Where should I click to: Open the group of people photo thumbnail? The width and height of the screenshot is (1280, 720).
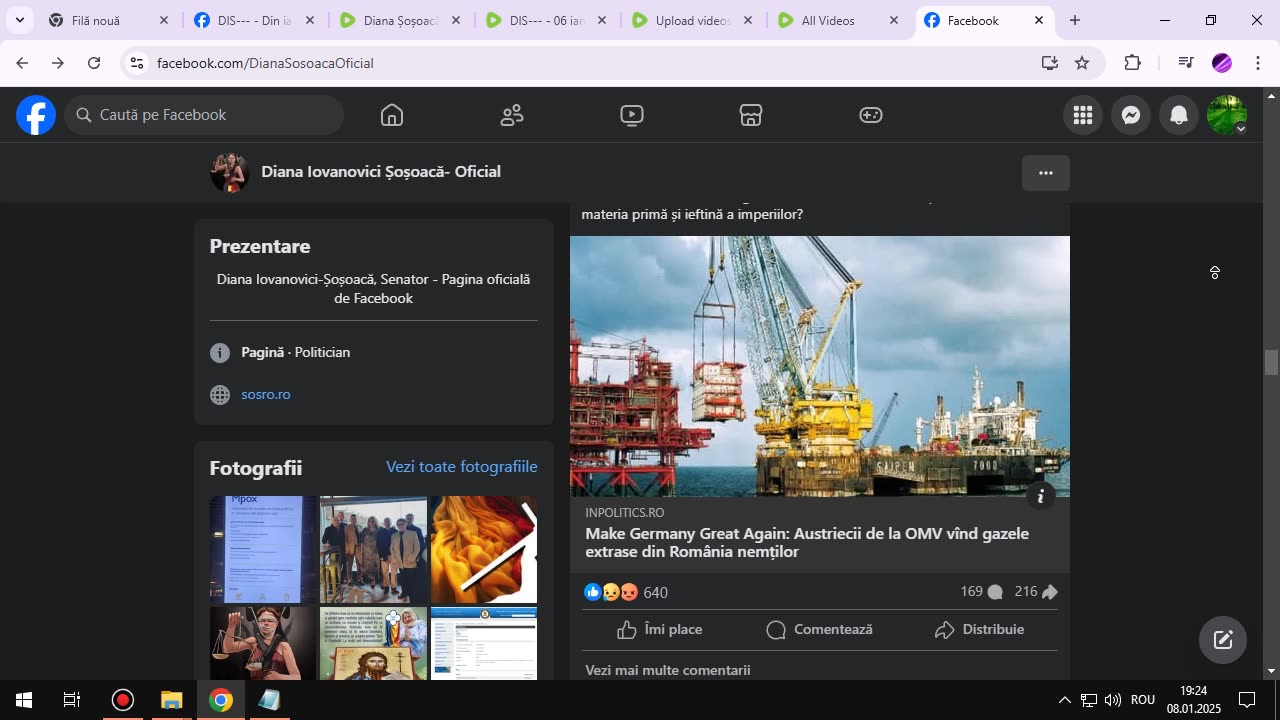pyautogui.click(x=373, y=549)
